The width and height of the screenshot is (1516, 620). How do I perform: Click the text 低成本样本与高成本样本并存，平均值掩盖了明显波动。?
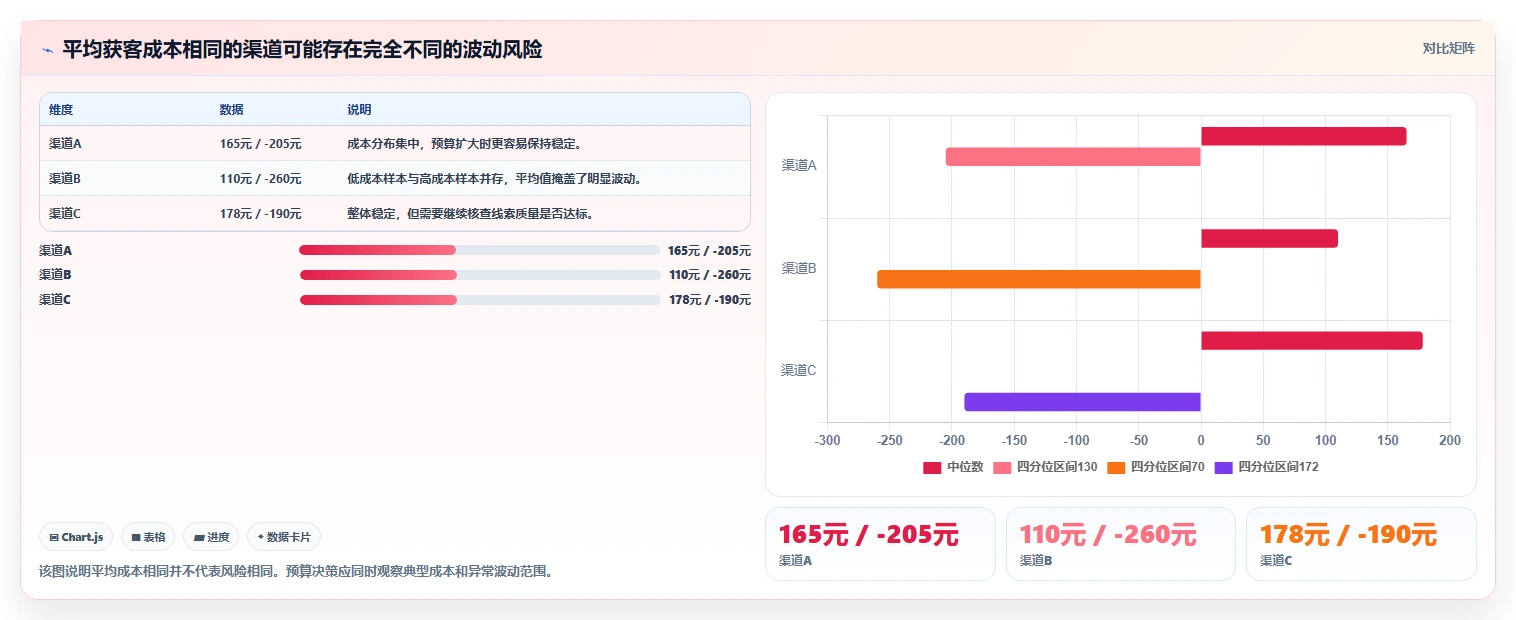point(494,179)
